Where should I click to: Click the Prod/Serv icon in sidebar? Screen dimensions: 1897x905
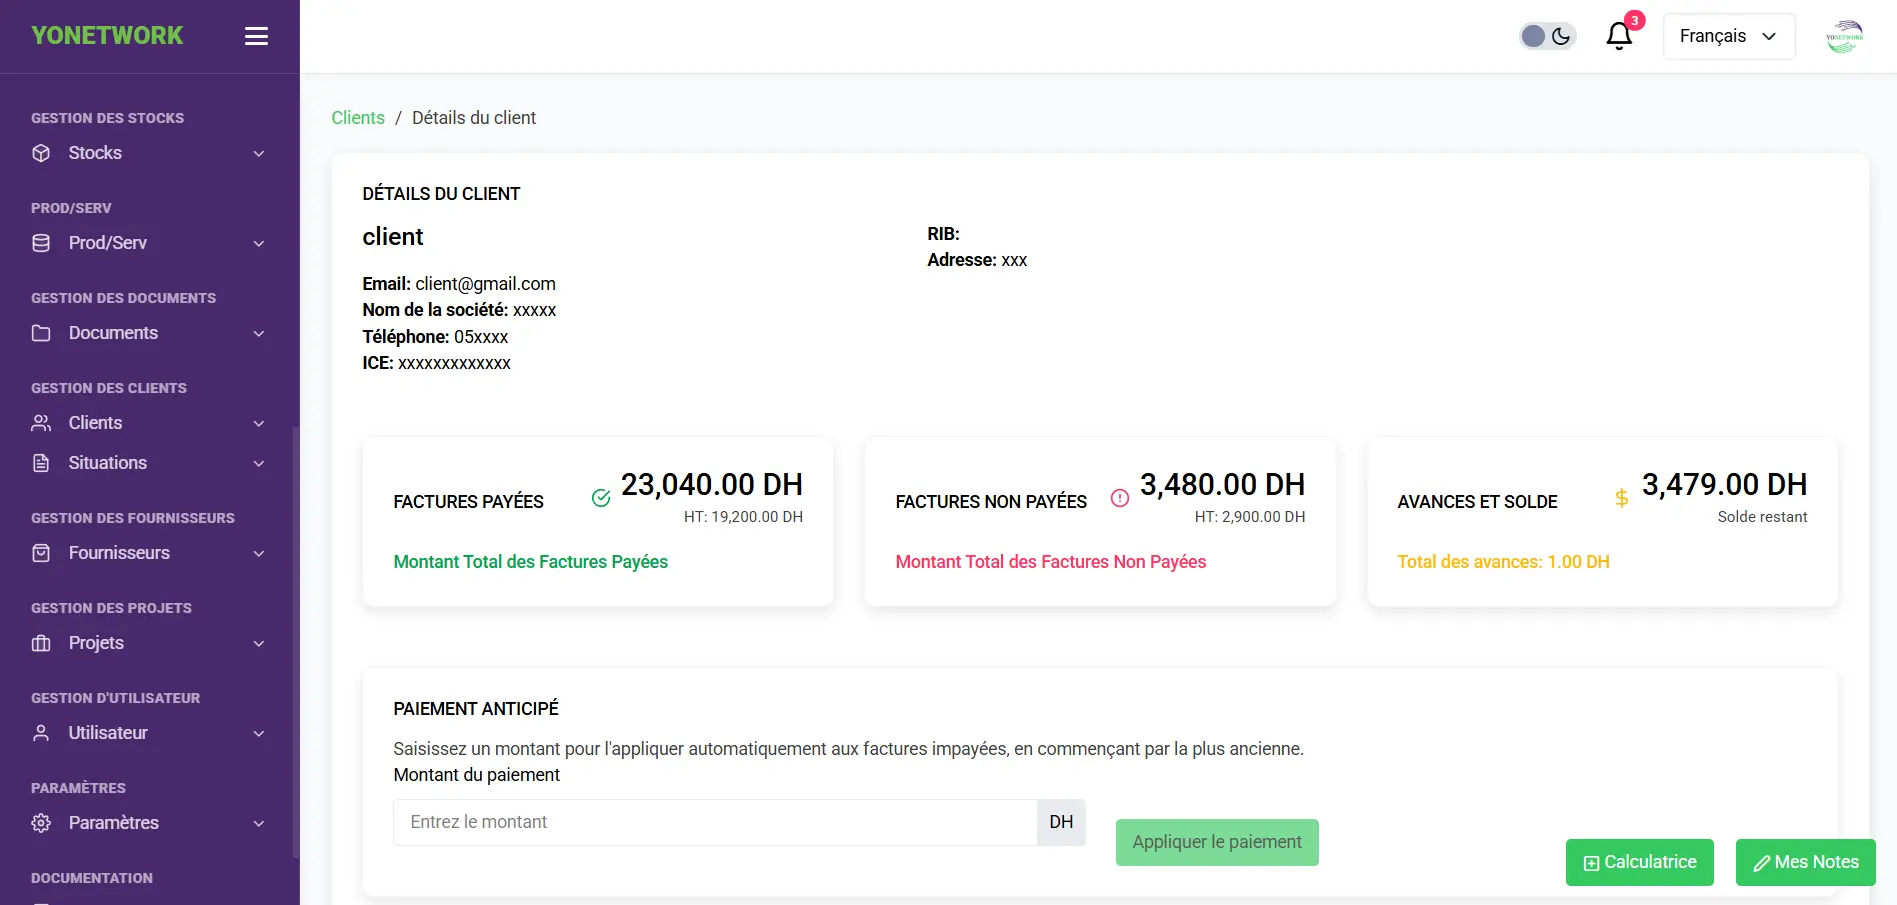pyautogui.click(x=41, y=242)
